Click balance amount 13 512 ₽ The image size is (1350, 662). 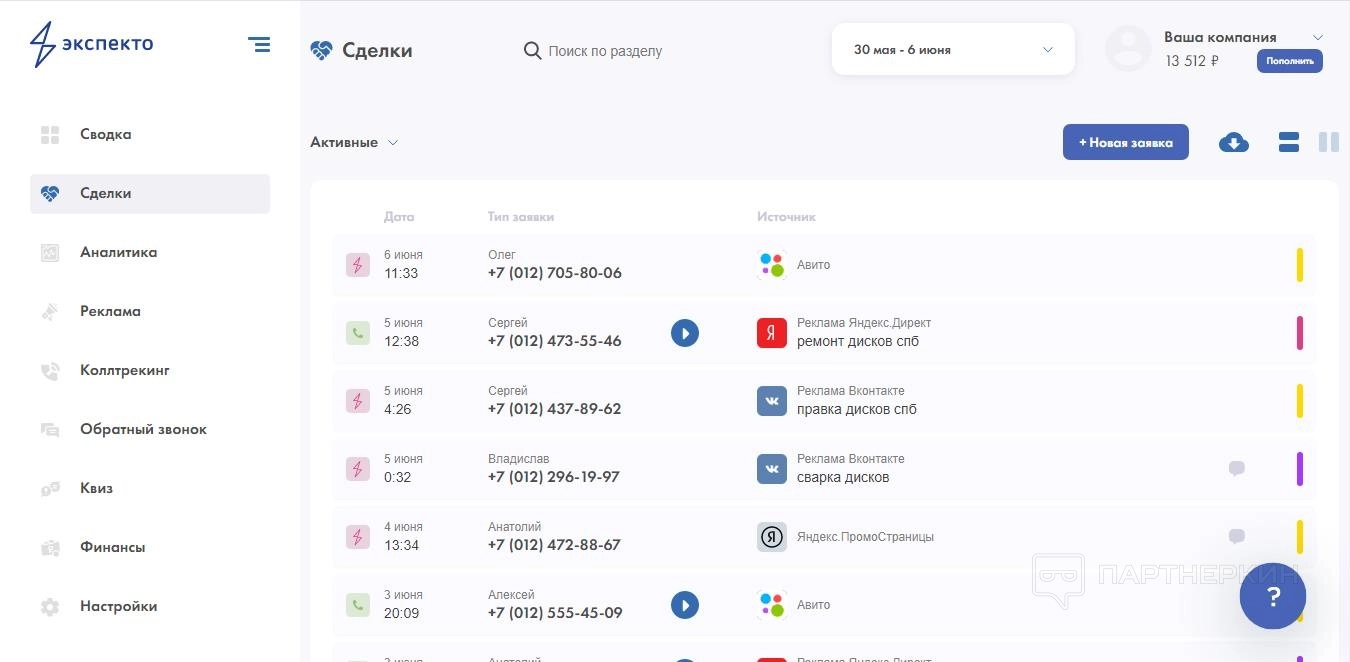click(1192, 61)
